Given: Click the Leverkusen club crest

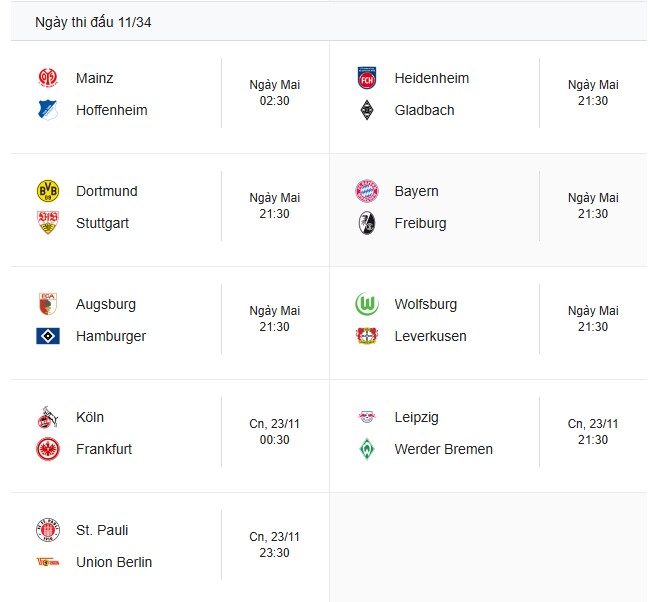Looking at the screenshot, I should (366, 336).
